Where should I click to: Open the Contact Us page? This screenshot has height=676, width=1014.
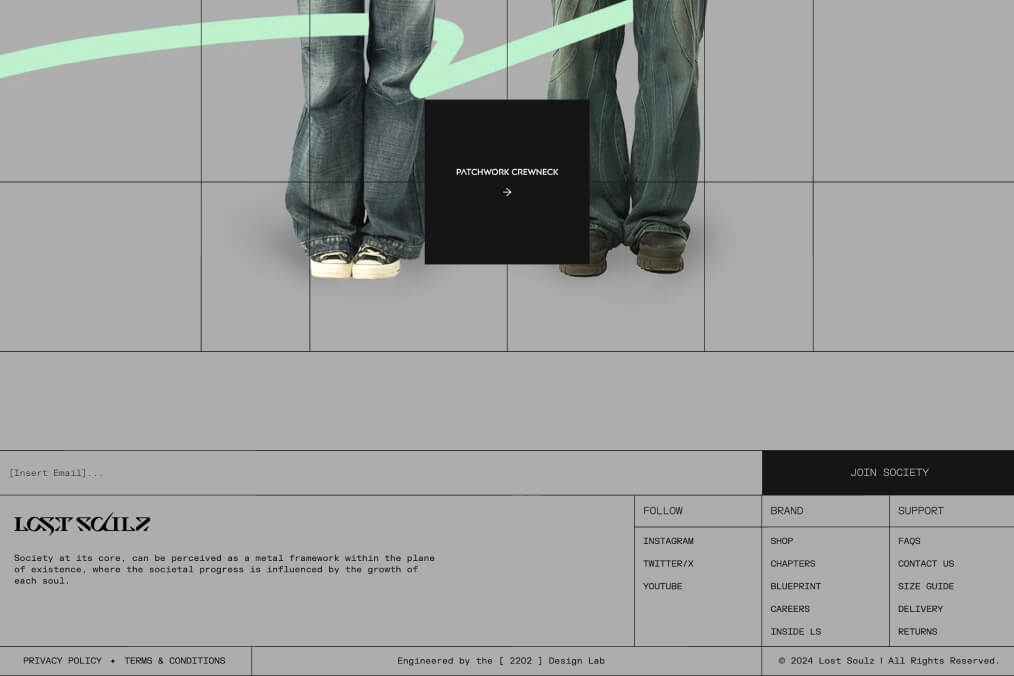click(925, 563)
